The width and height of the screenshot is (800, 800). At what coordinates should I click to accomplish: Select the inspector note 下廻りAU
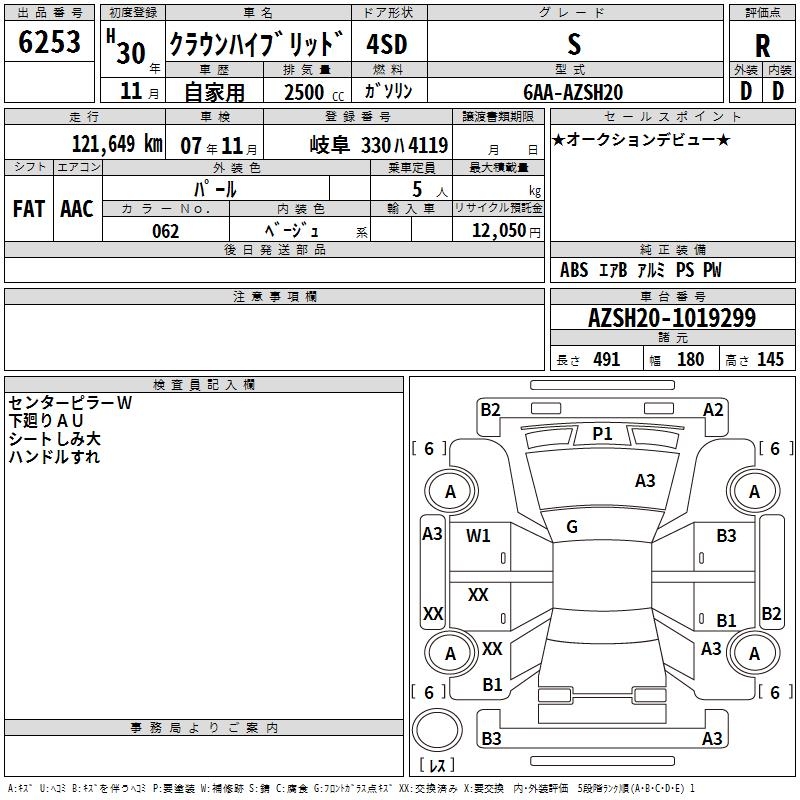(x=46, y=421)
